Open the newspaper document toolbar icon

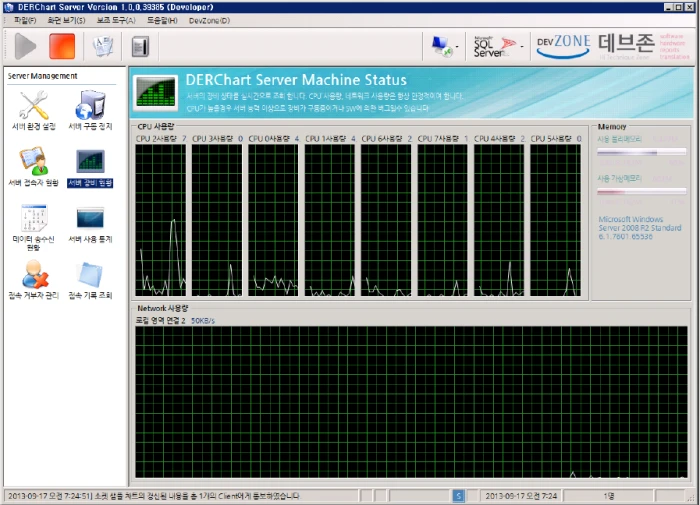103,46
